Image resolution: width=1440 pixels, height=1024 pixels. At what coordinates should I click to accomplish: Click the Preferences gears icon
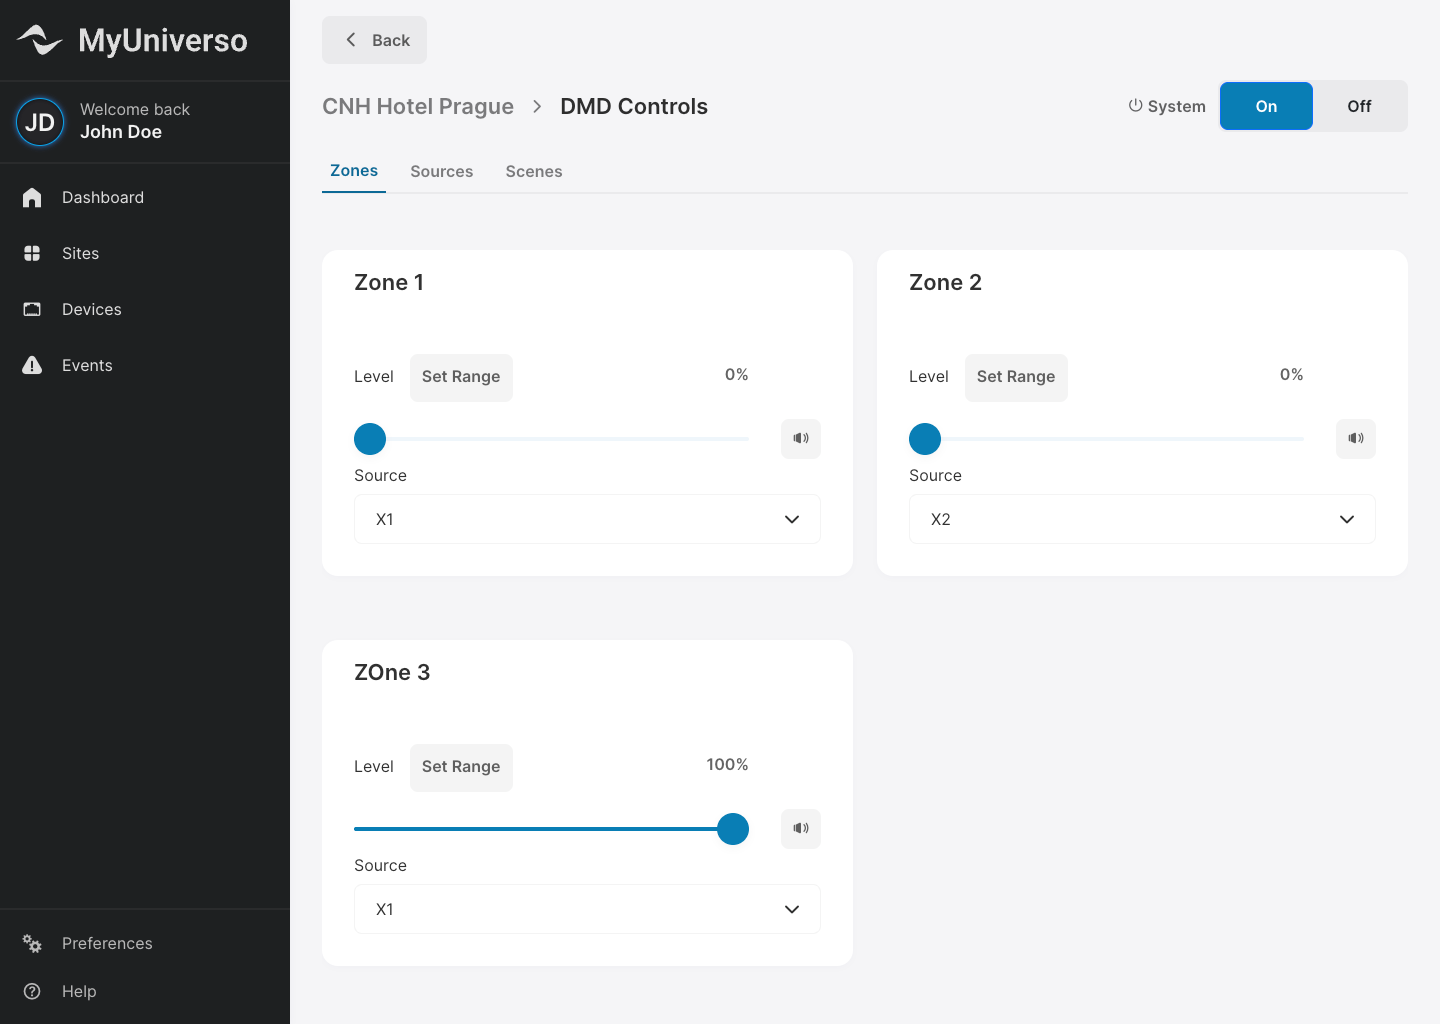[x=32, y=943]
